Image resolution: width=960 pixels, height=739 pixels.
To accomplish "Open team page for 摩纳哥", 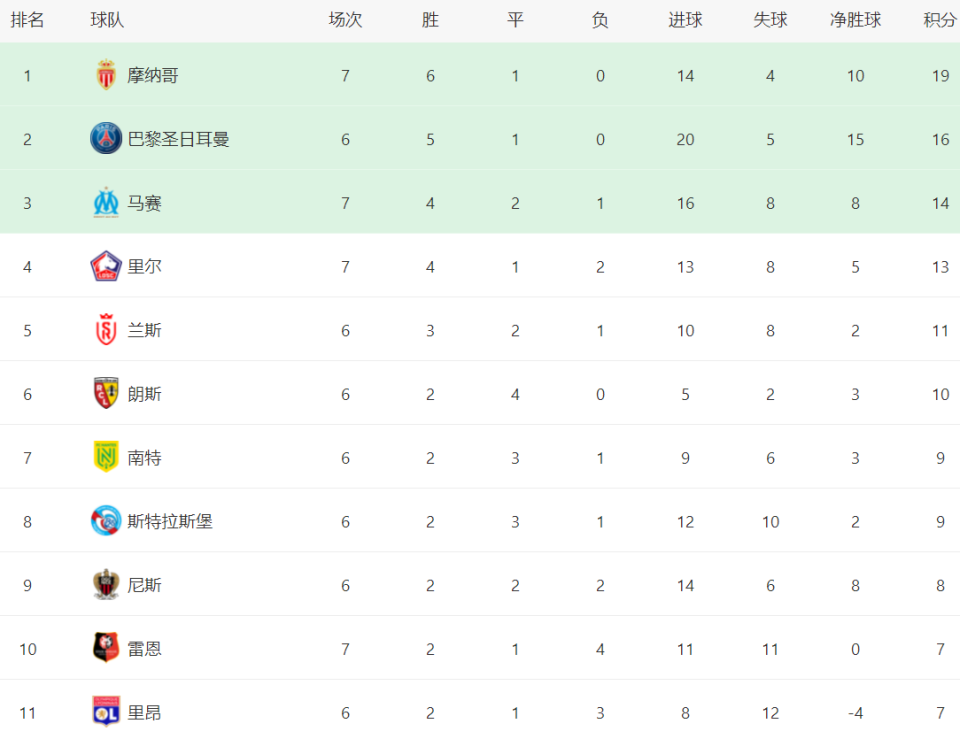I will [x=153, y=75].
